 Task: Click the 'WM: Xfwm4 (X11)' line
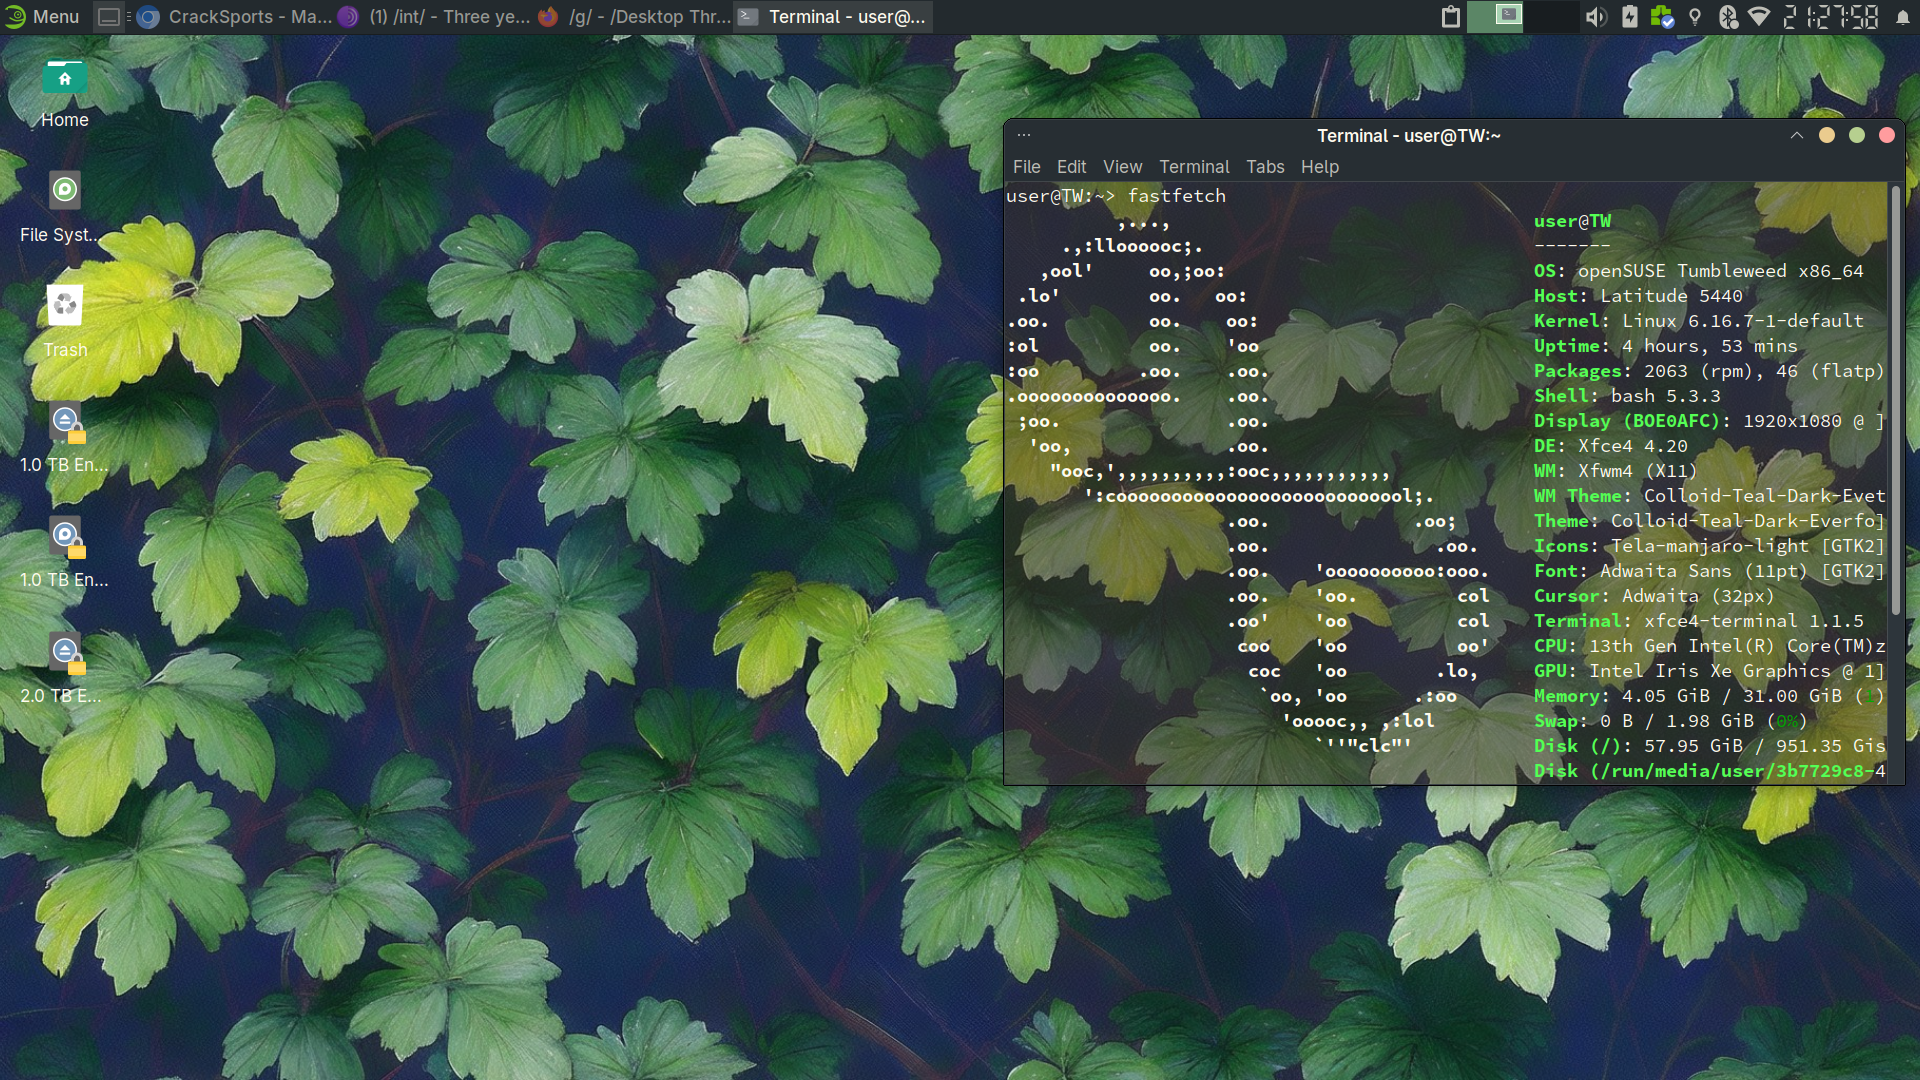coord(1615,471)
